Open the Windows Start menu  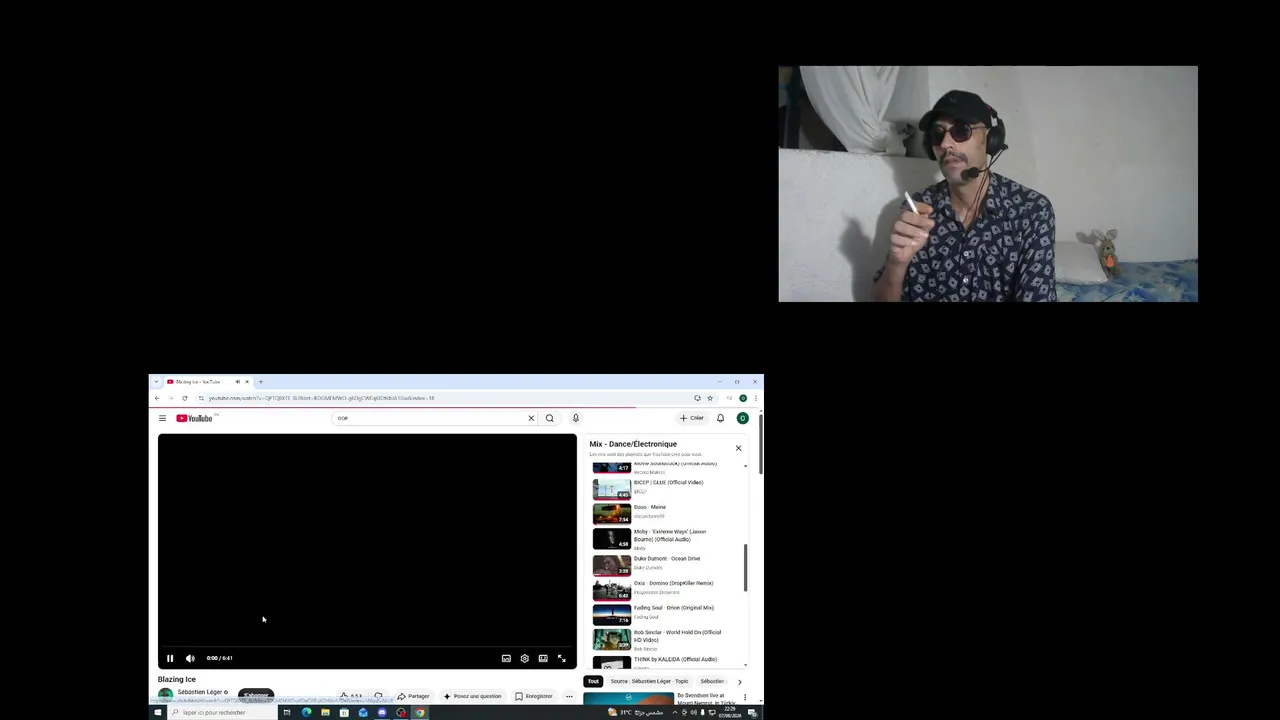[157, 712]
